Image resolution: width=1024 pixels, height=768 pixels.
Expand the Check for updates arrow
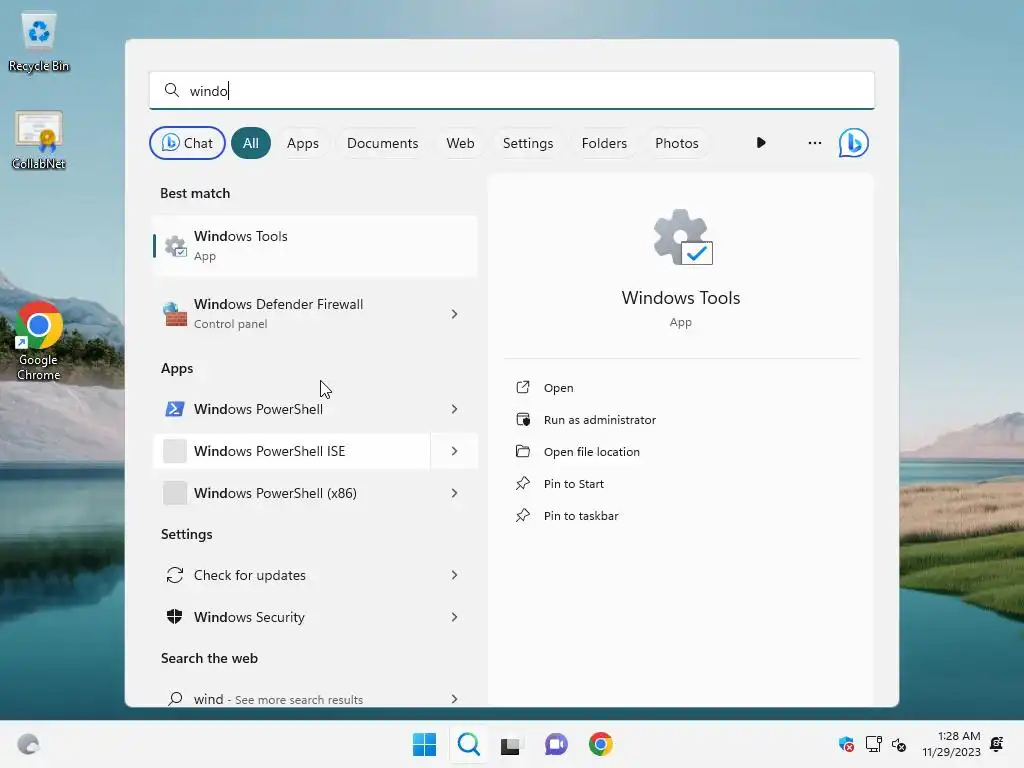[455, 575]
